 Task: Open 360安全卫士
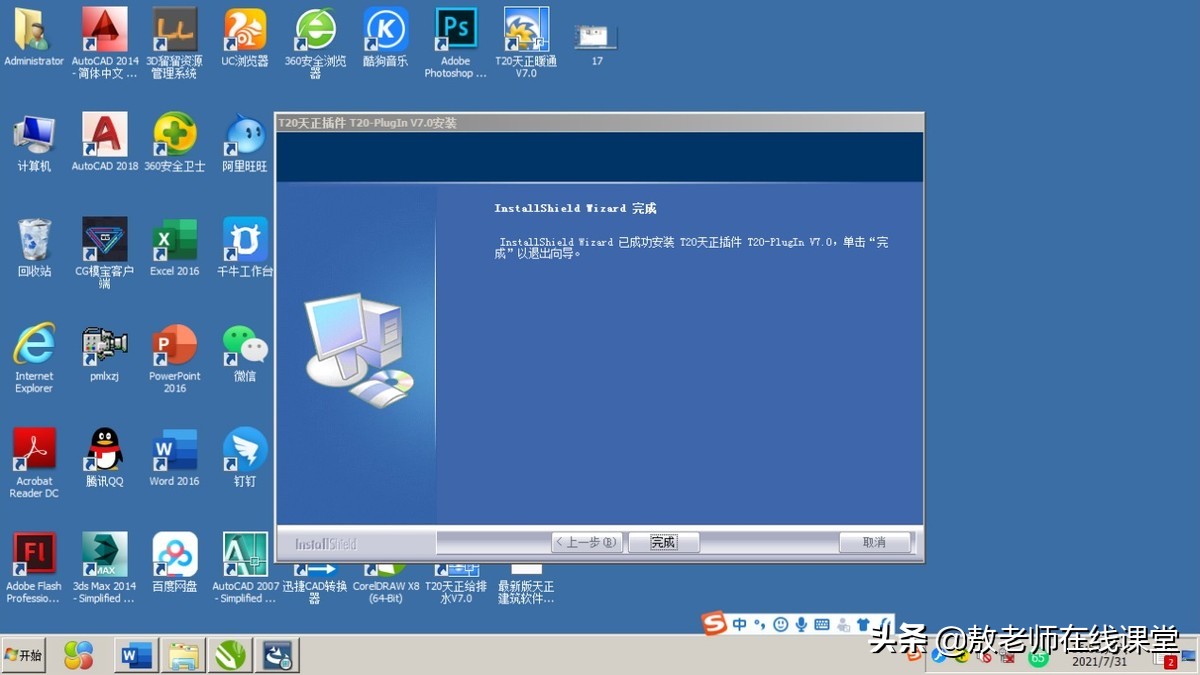[x=174, y=135]
